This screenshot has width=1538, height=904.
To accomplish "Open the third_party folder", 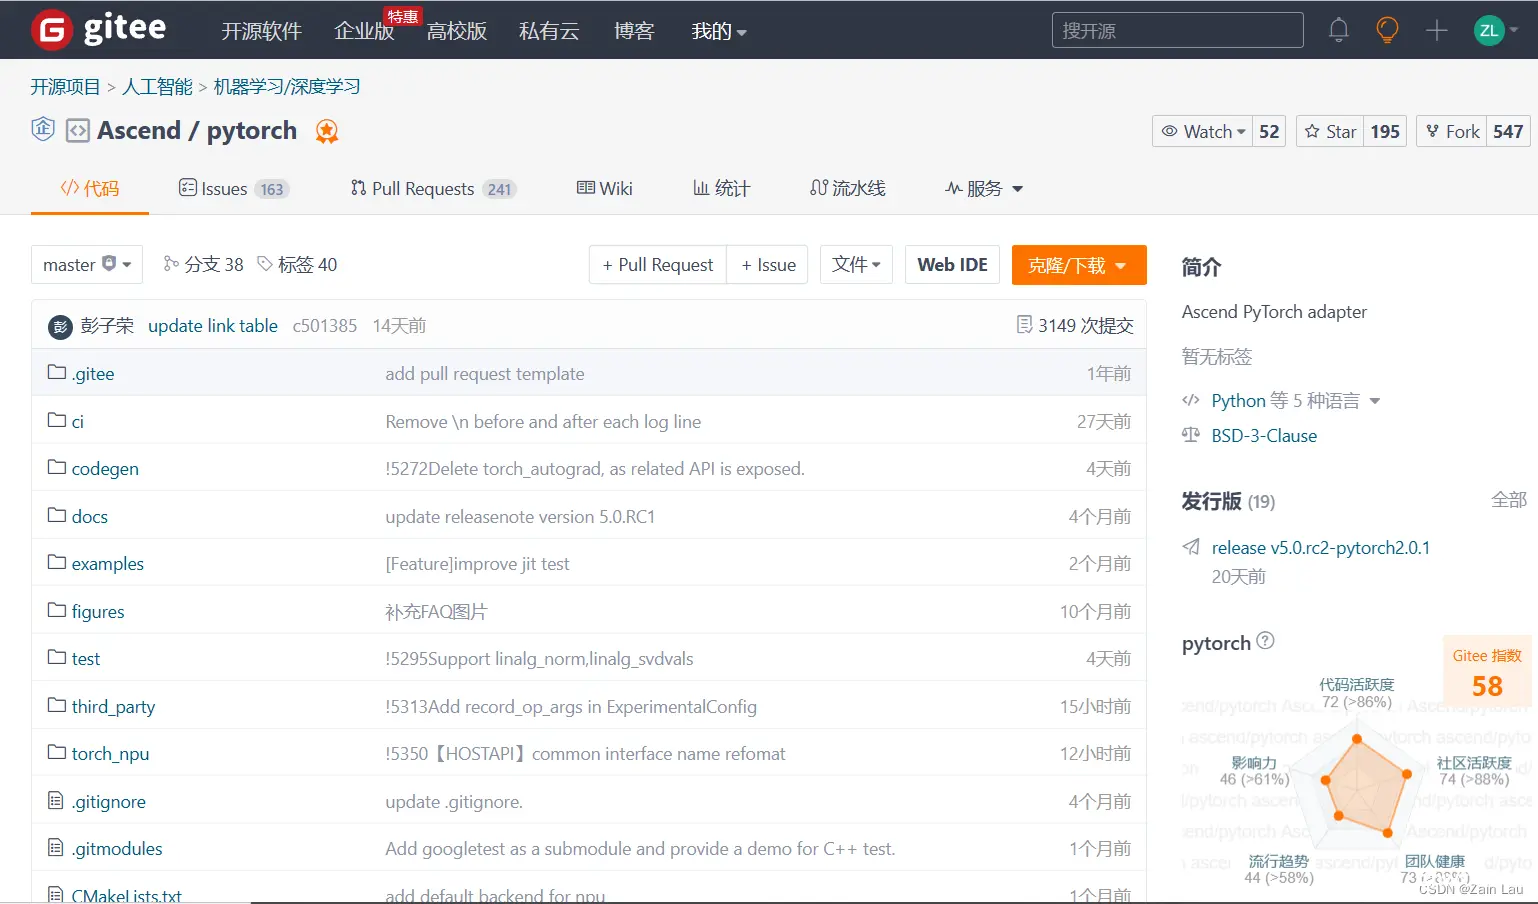I will point(113,706).
